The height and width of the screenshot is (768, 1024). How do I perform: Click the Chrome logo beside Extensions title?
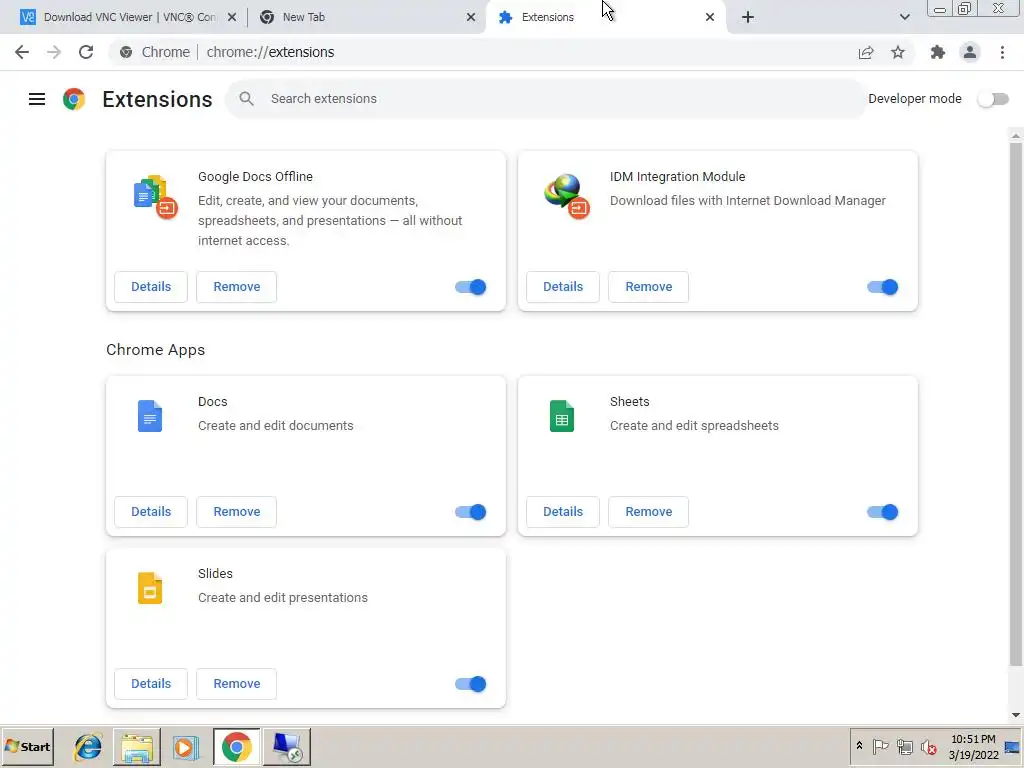[74, 99]
